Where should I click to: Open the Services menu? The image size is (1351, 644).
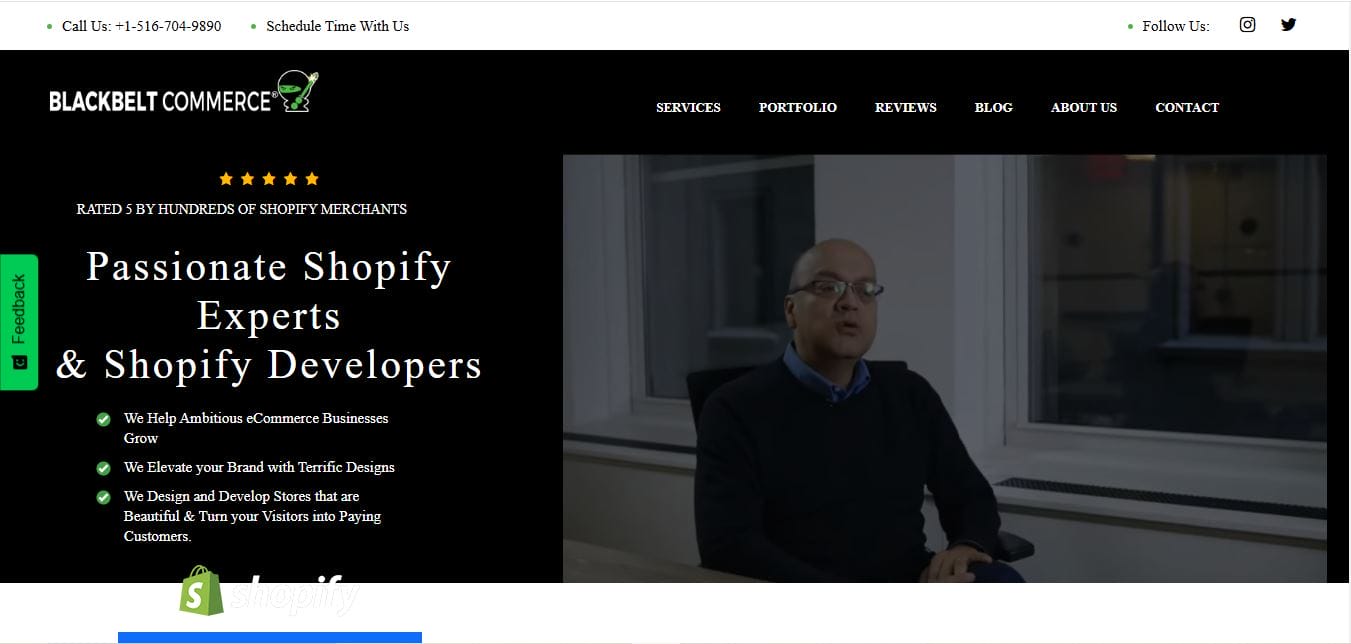[x=688, y=107]
